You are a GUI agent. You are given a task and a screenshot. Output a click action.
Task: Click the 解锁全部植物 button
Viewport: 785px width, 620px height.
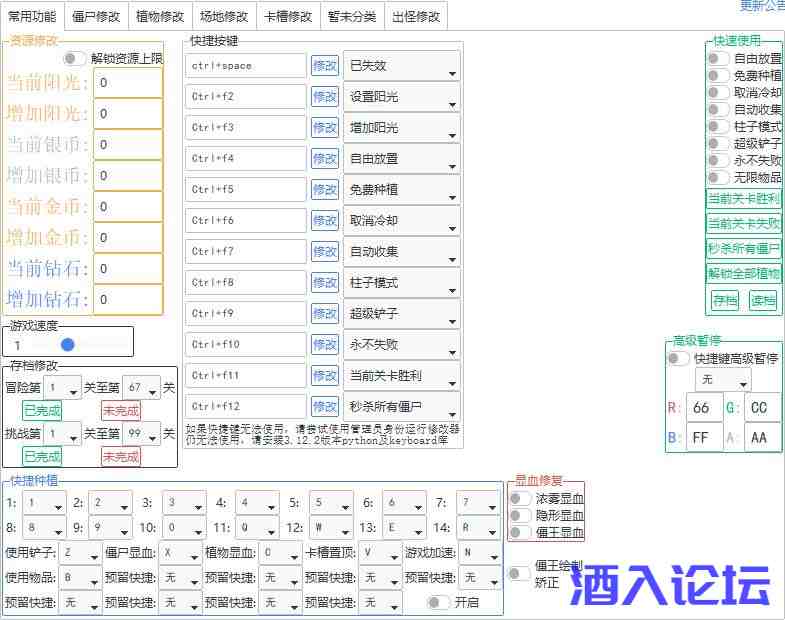point(744,274)
